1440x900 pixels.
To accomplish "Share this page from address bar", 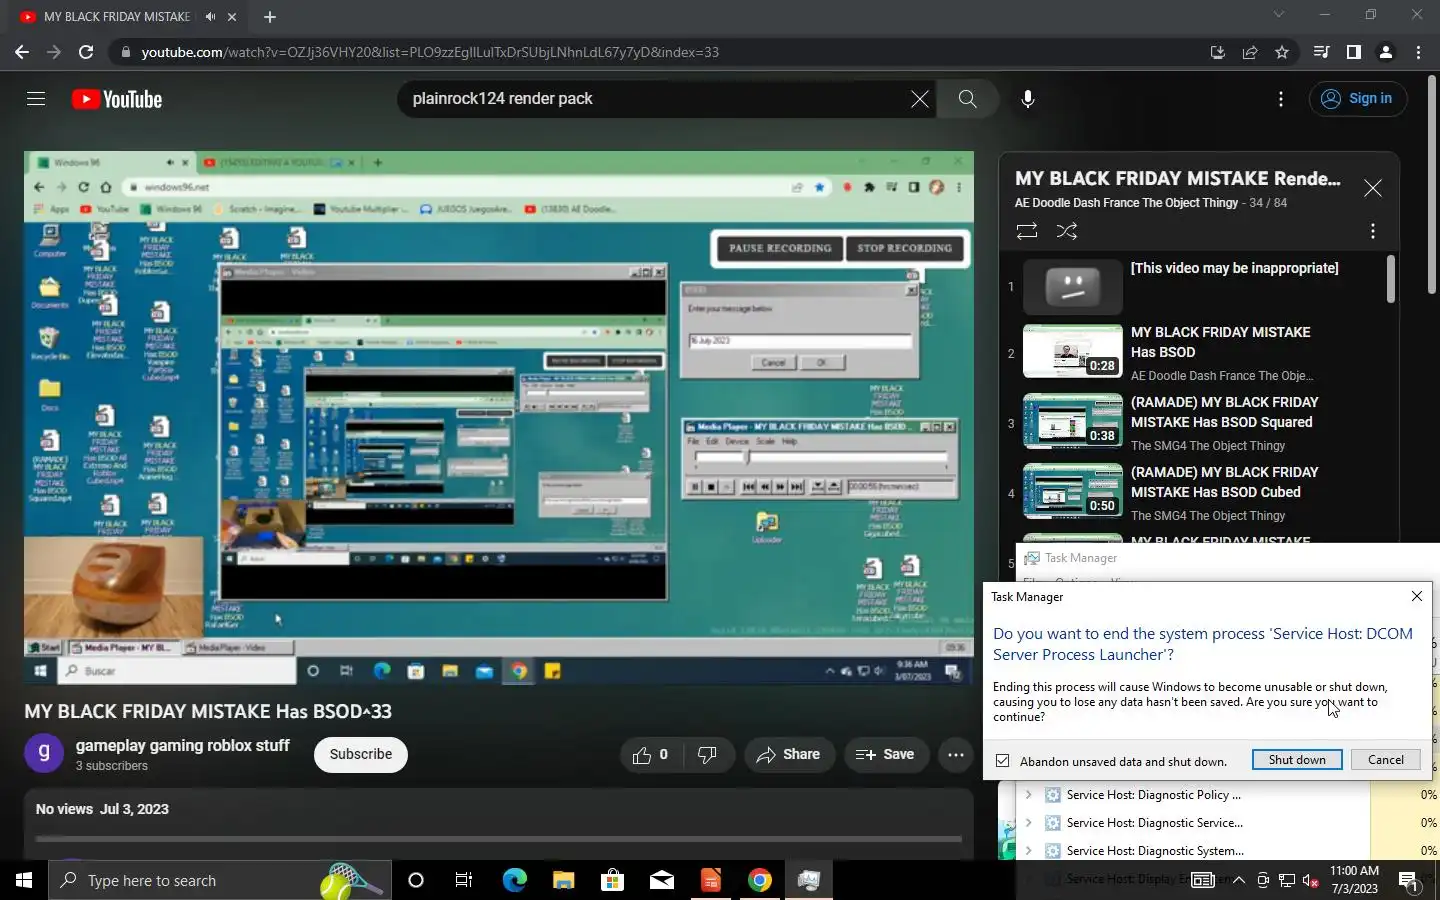I will coord(1250,52).
